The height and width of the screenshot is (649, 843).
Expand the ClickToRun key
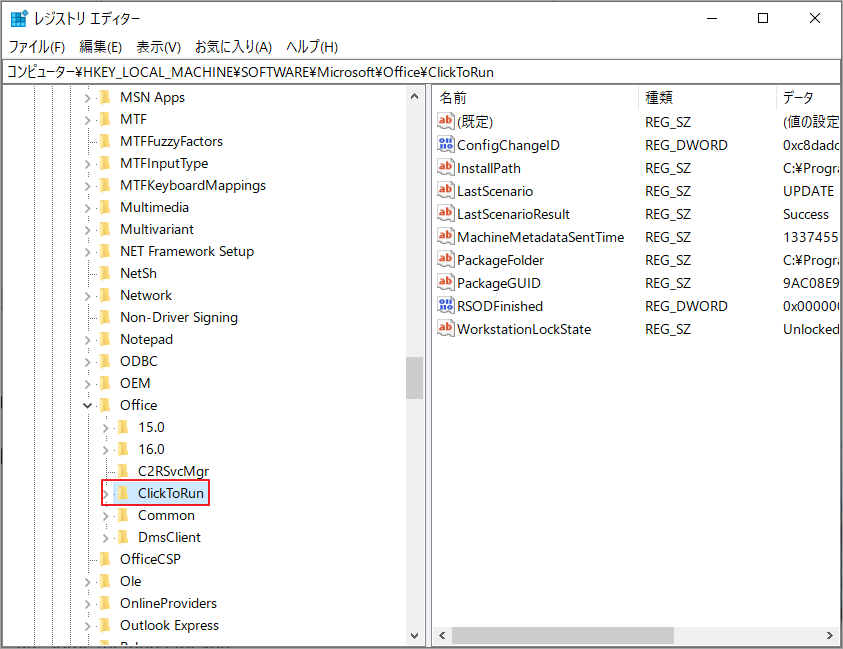pyautogui.click(x=105, y=494)
